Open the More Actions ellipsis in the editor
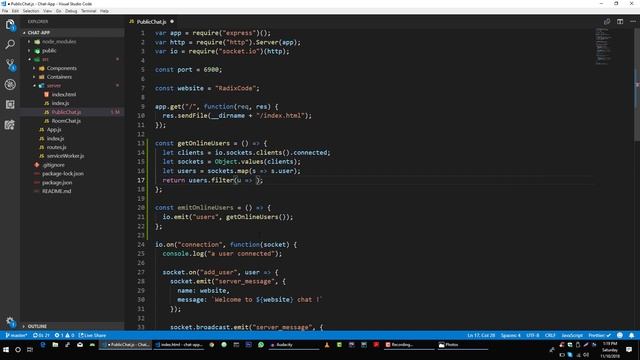 click(633, 22)
